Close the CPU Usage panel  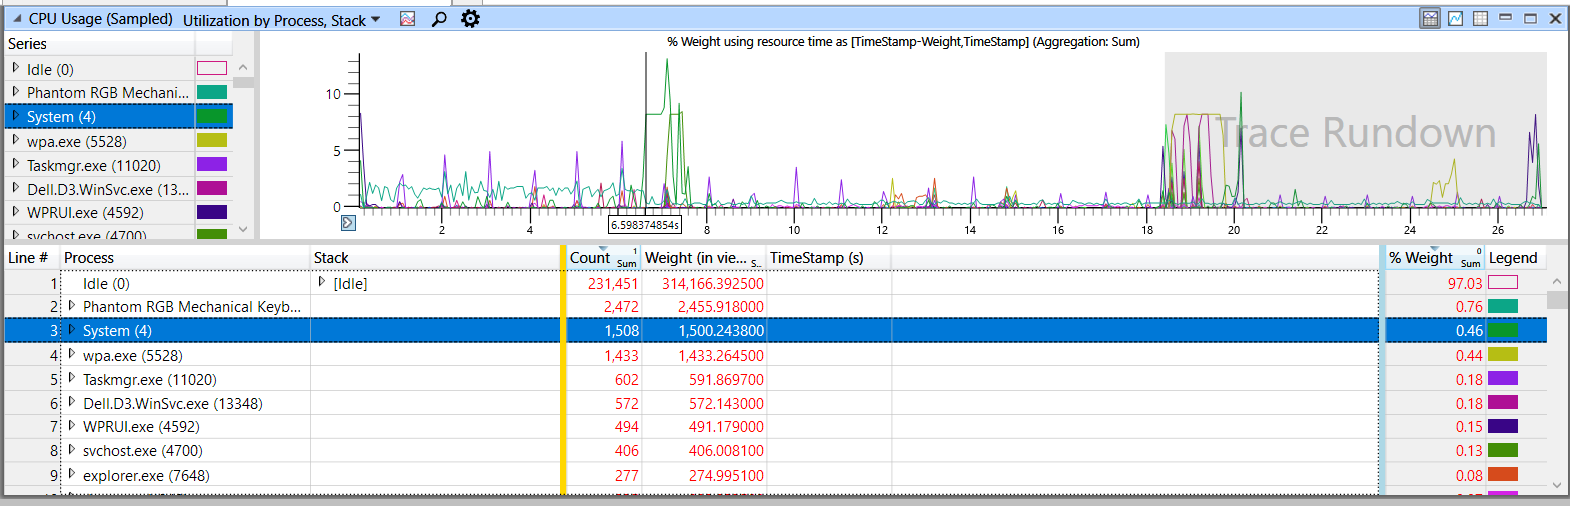1555,18
